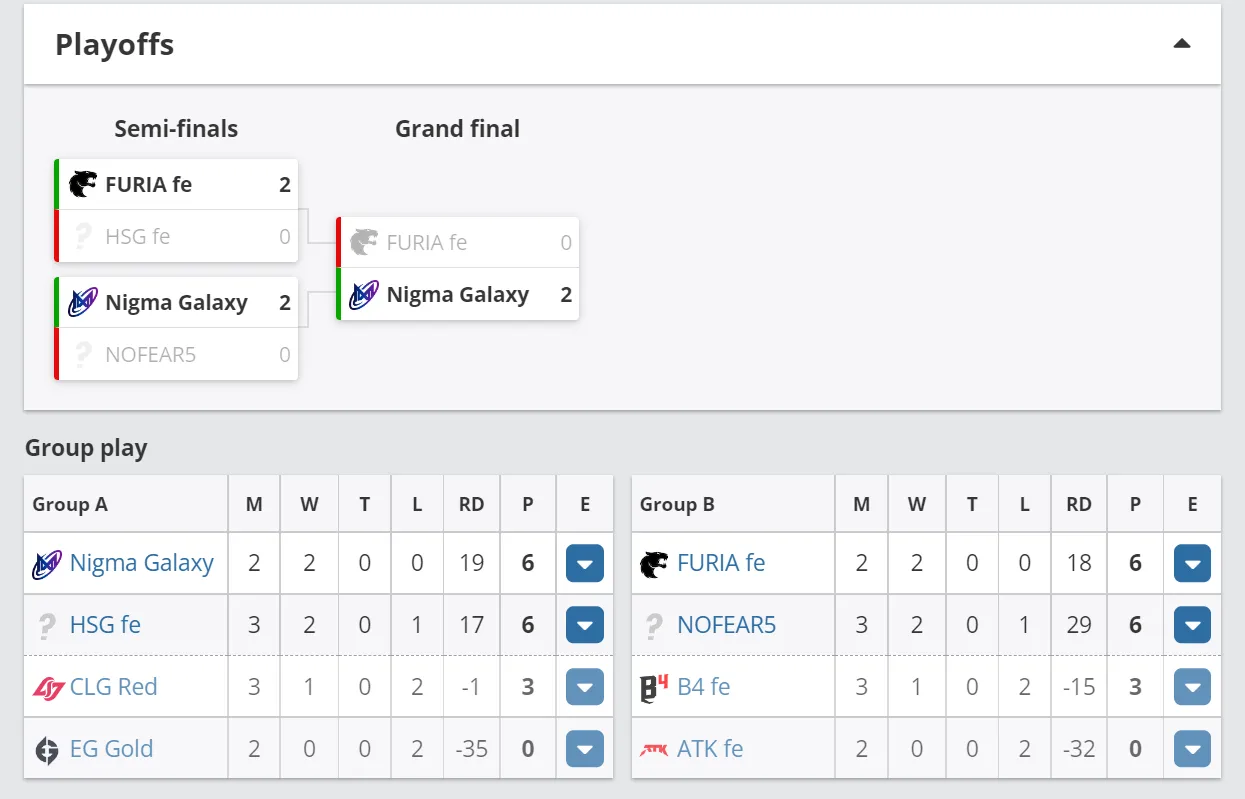Click round difference 19 for Nigma Galaxy
Screen dimensions: 1245x799
tap(471, 564)
